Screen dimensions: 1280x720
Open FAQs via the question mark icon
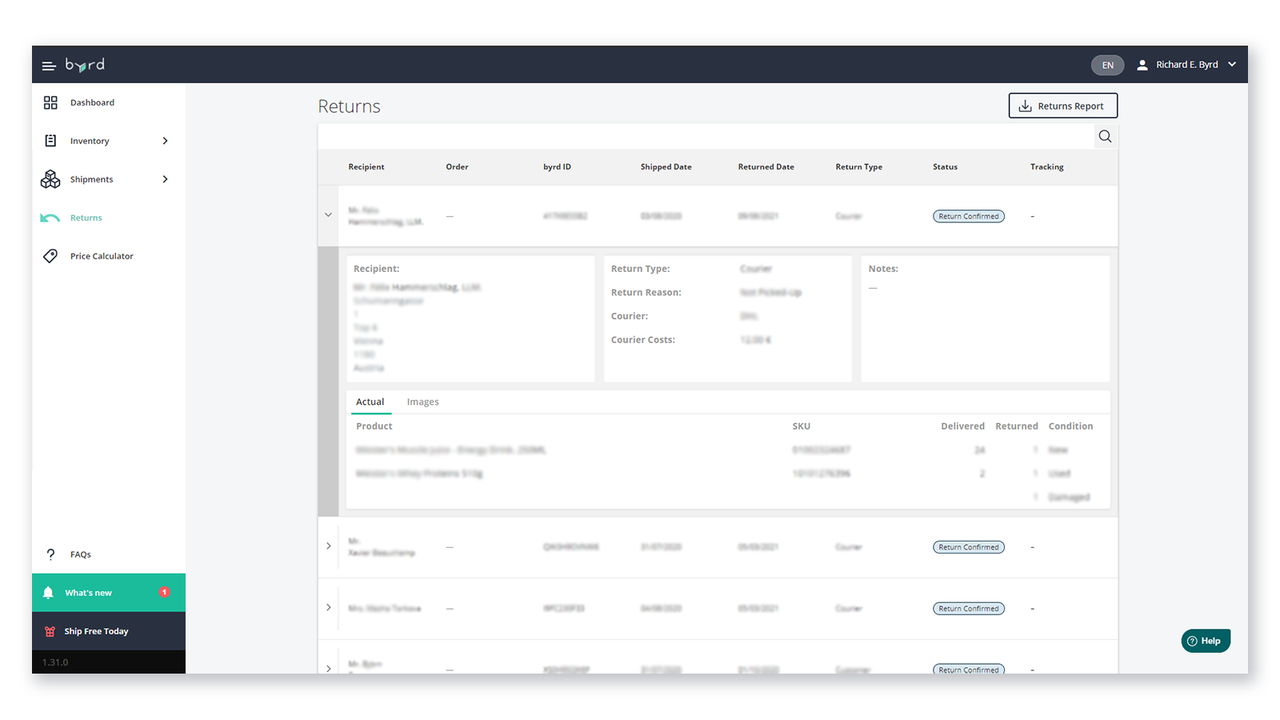[51, 554]
